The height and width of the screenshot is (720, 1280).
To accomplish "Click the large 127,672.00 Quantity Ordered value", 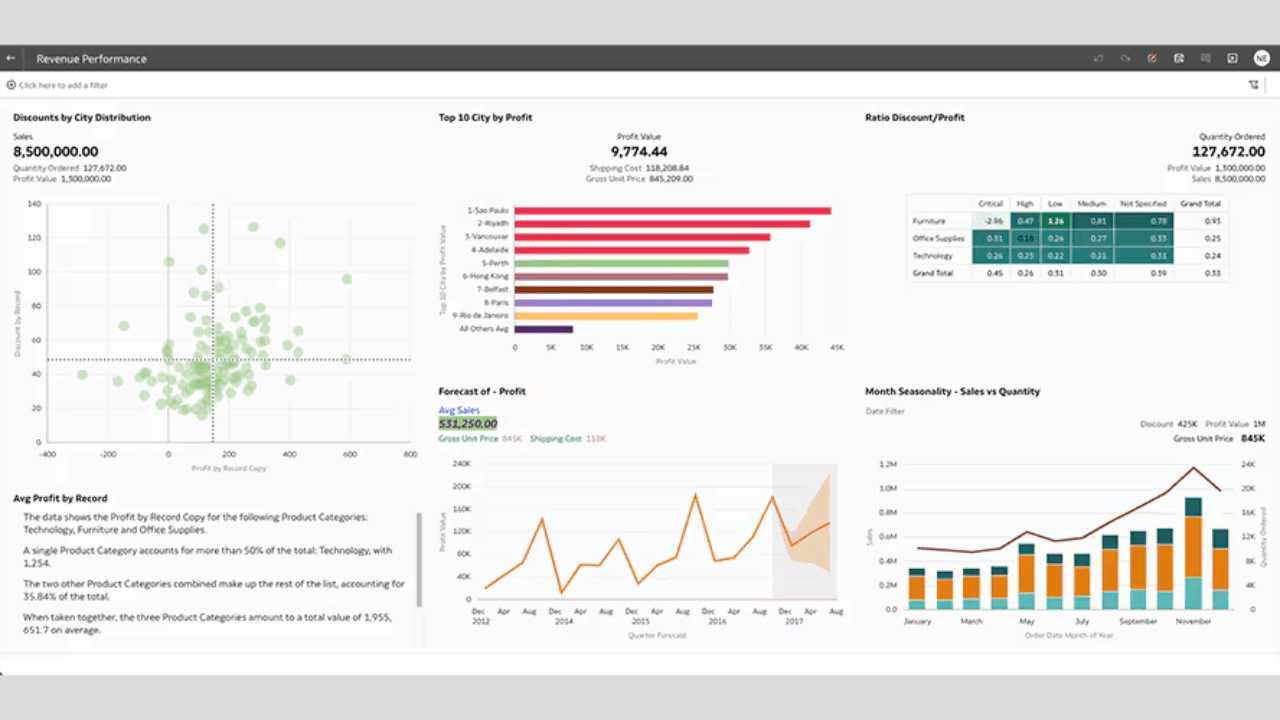I will 1229,152.
